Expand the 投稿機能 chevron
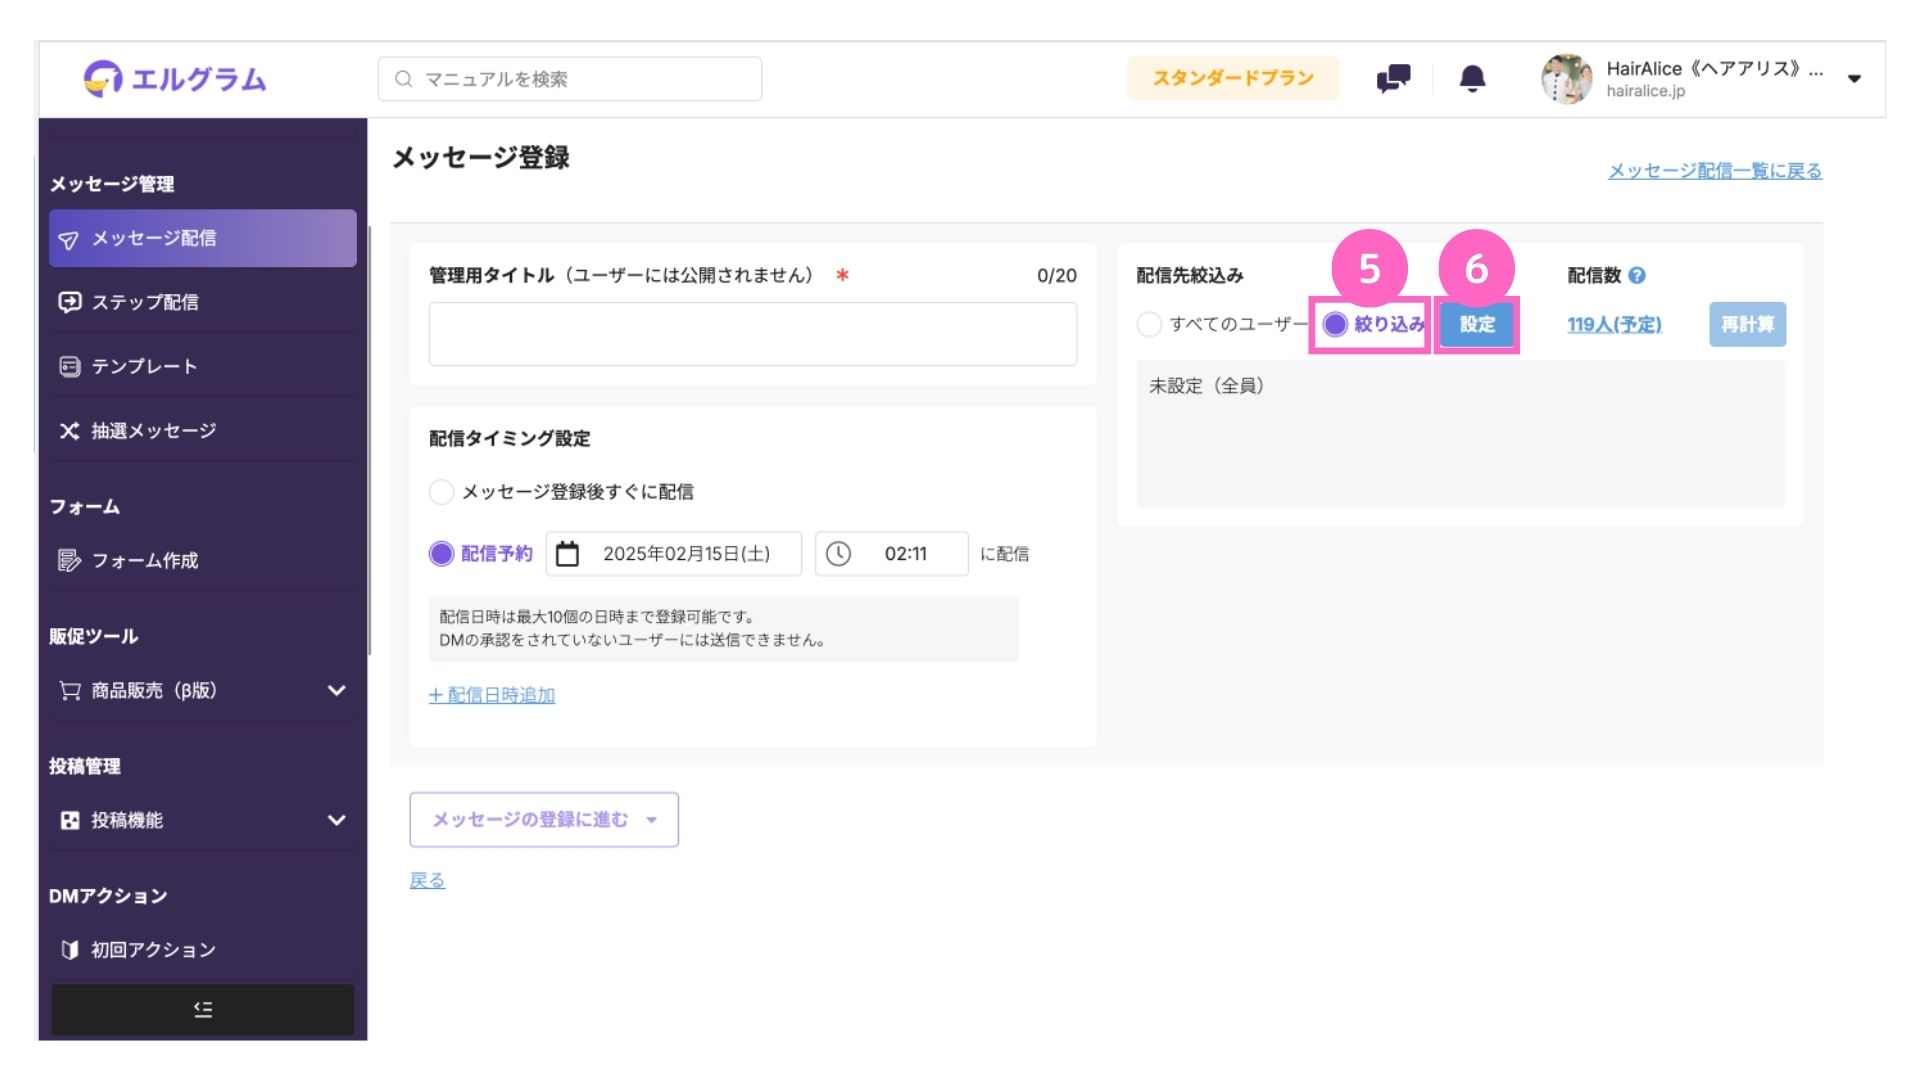 click(337, 820)
